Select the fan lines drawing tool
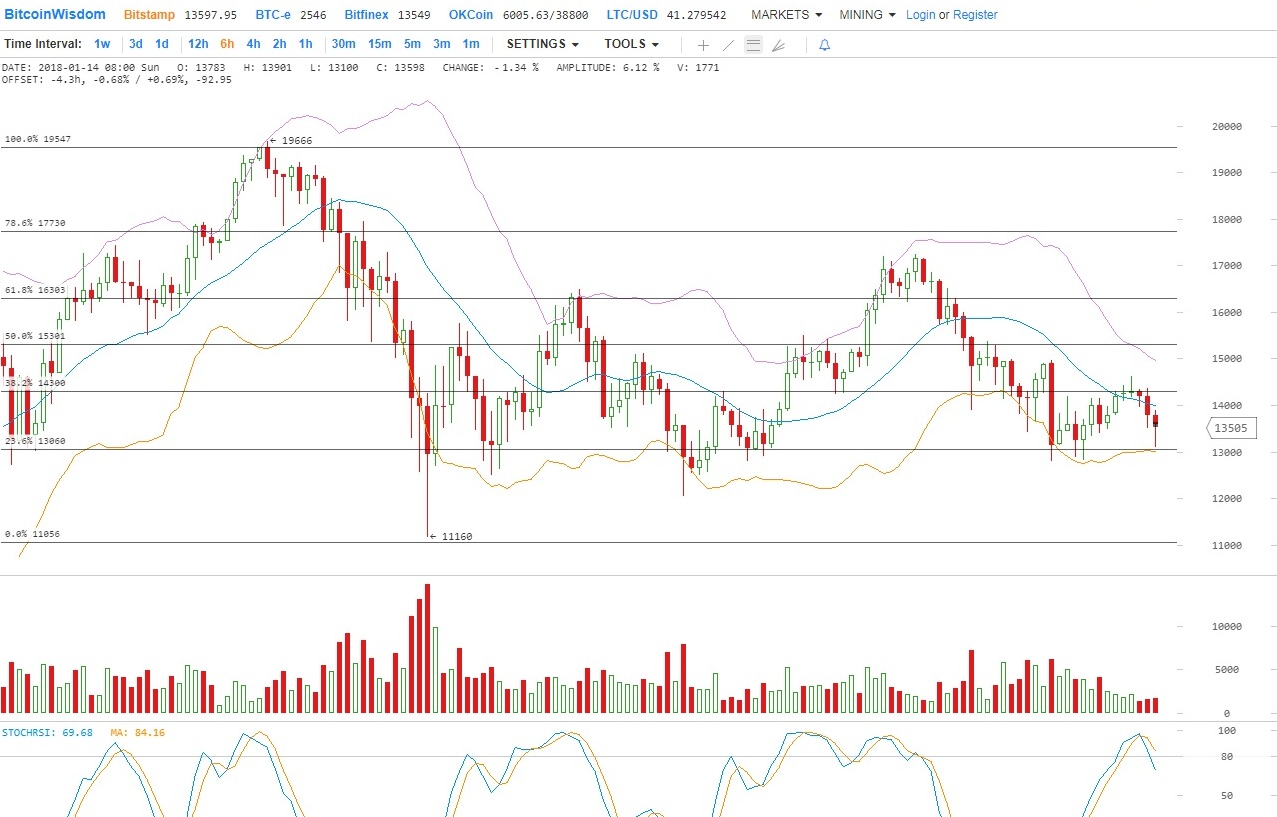The width and height of the screenshot is (1277, 817). pyautogui.click(x=778, y=45)
